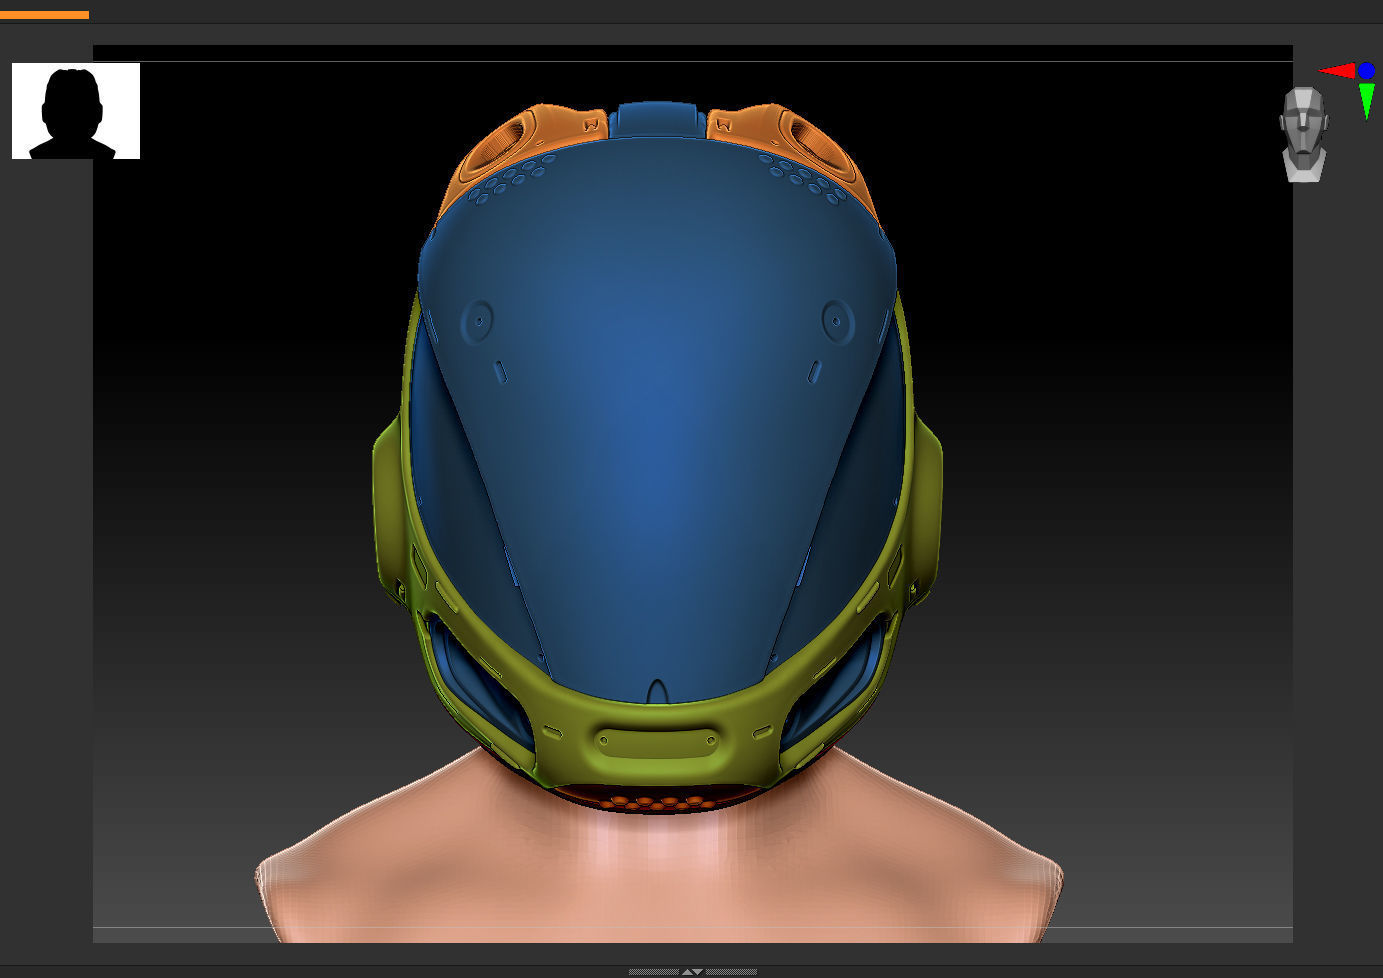Click the red X axis arrow

(1336, 70)
